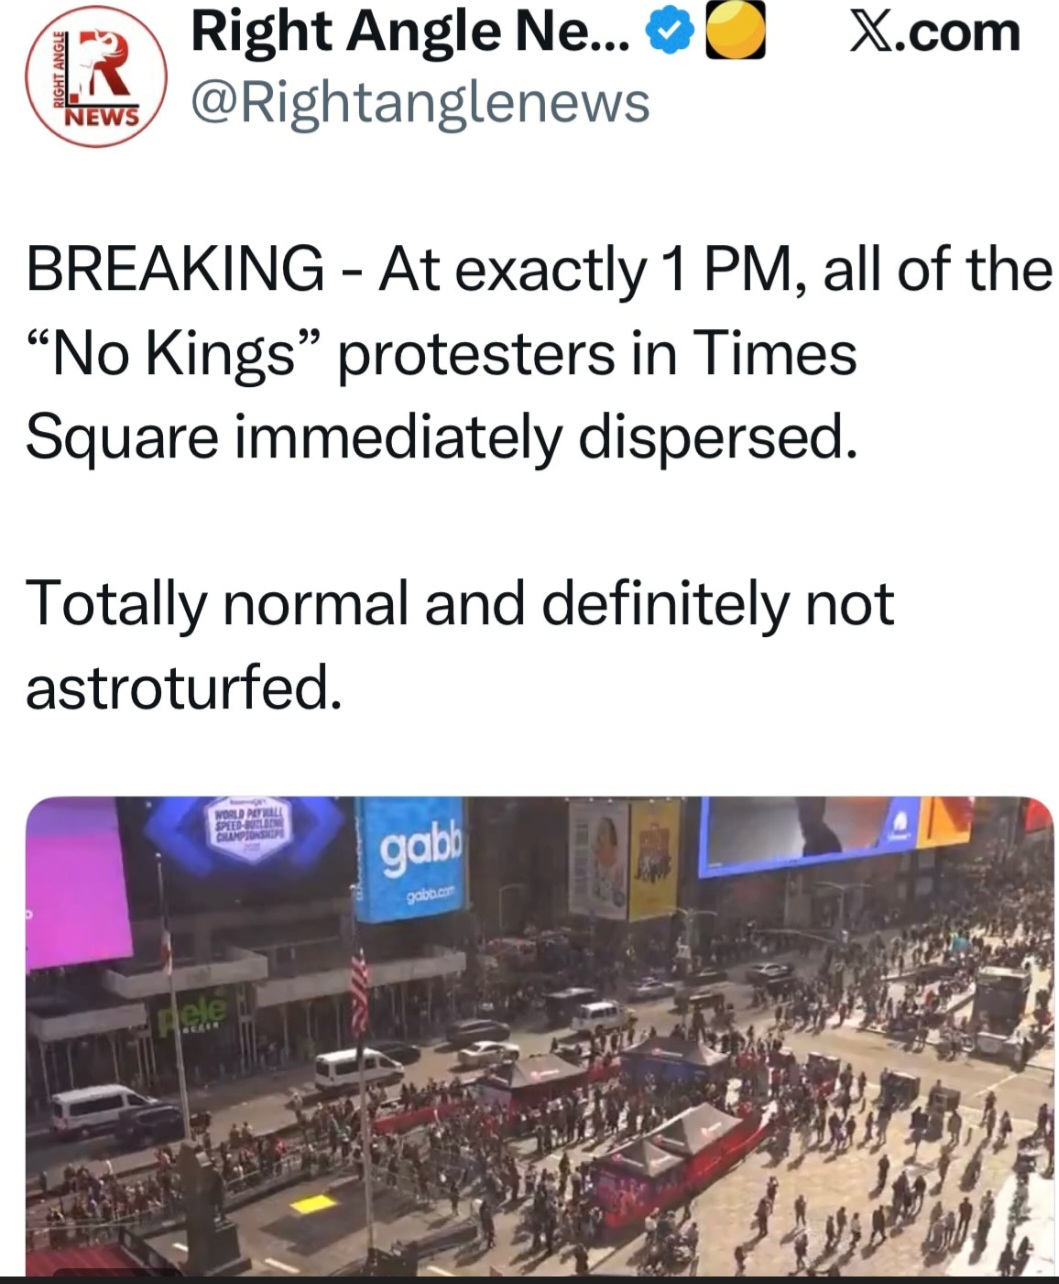Image resolution: width=1059 pixels, height=1284 pixels.
Task: Click the yellow square on the plaza
Action: (x=313, y=1204)
